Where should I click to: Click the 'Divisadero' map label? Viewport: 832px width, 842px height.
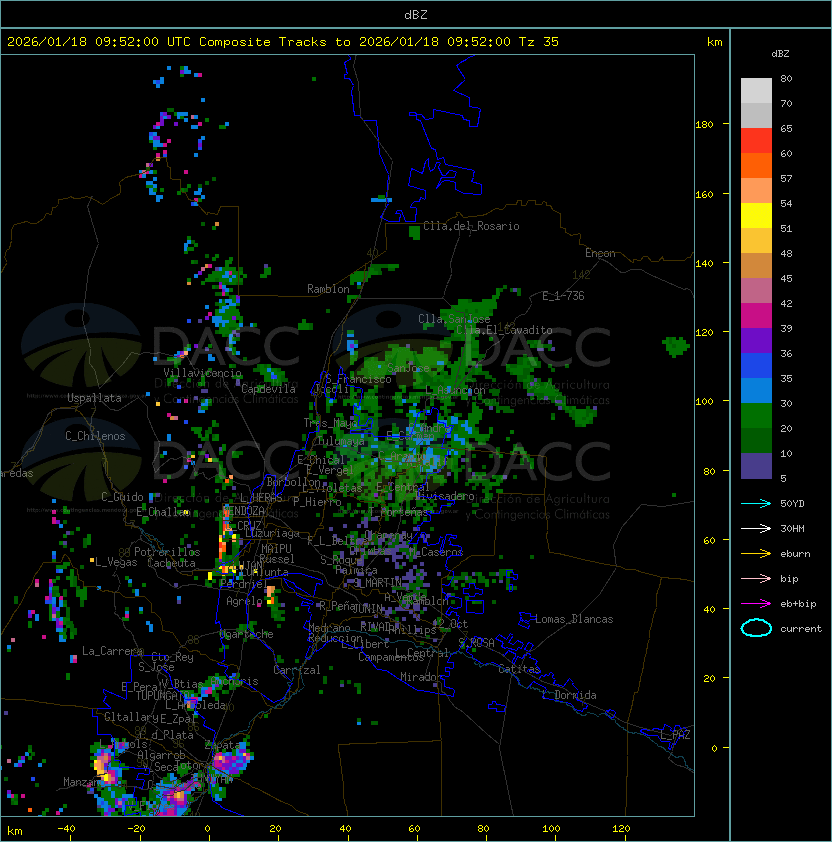point(445,496)
